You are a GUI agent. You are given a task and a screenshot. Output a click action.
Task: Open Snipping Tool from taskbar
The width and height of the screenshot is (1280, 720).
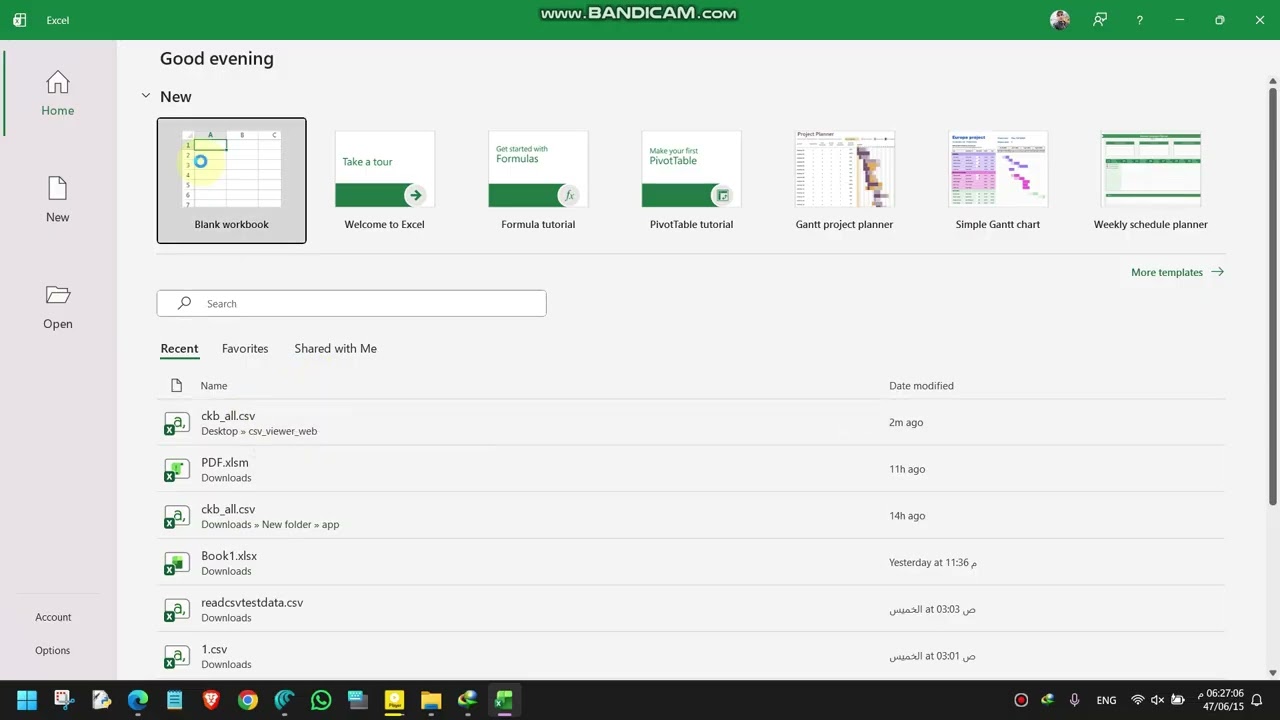point(64,700)
